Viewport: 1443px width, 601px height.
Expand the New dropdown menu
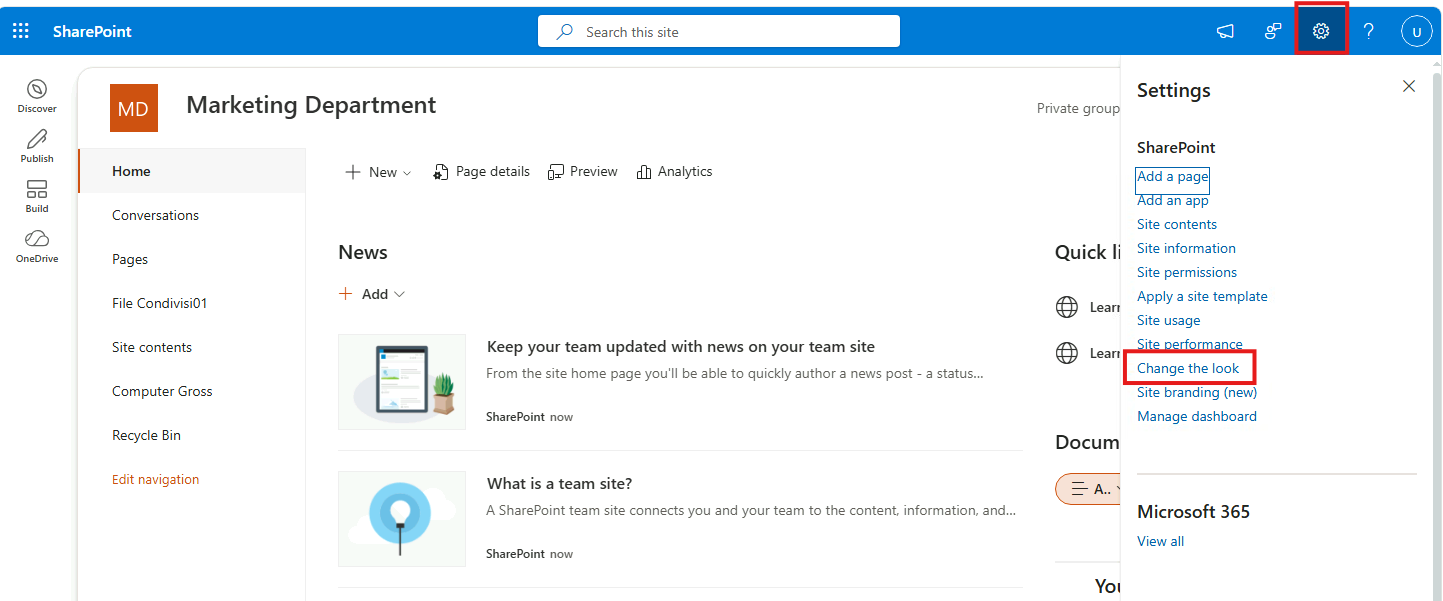coord(378,172)
